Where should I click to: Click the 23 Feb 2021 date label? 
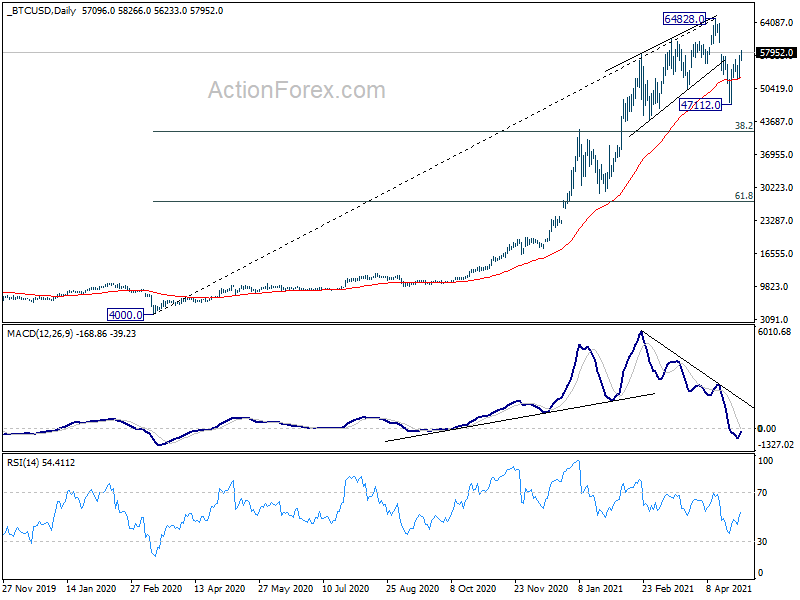pos(668,589)
